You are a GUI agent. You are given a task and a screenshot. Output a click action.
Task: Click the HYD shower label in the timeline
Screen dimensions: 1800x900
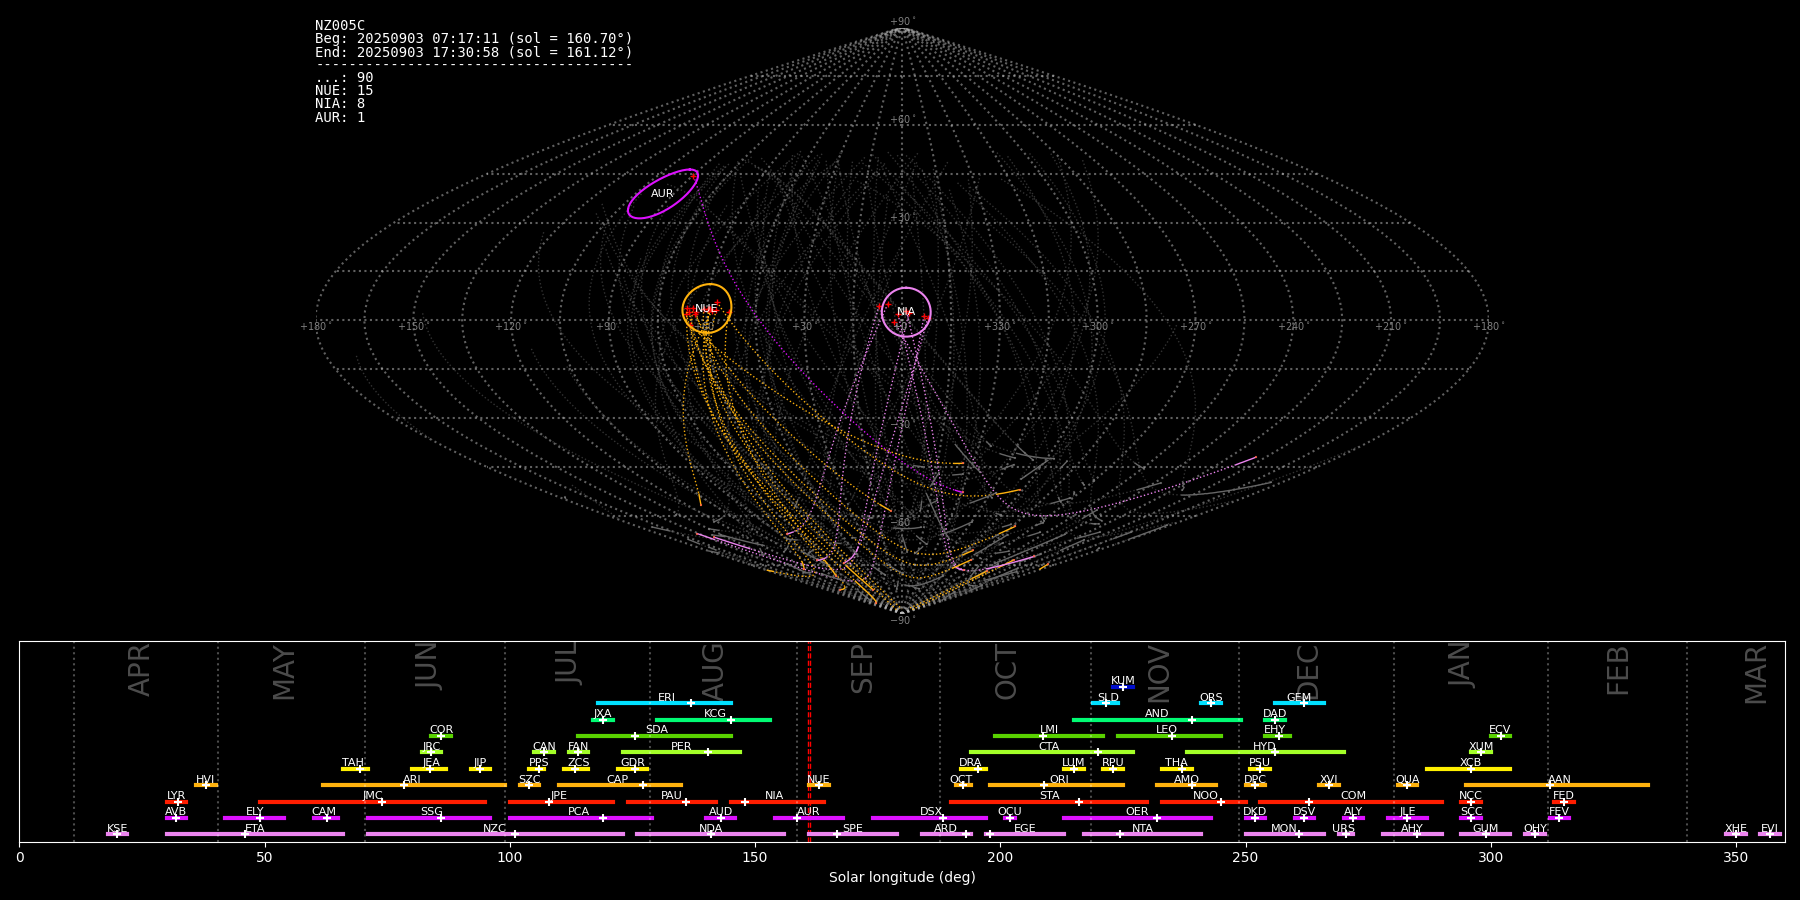pyautogui.click(x=1265, y=747)
